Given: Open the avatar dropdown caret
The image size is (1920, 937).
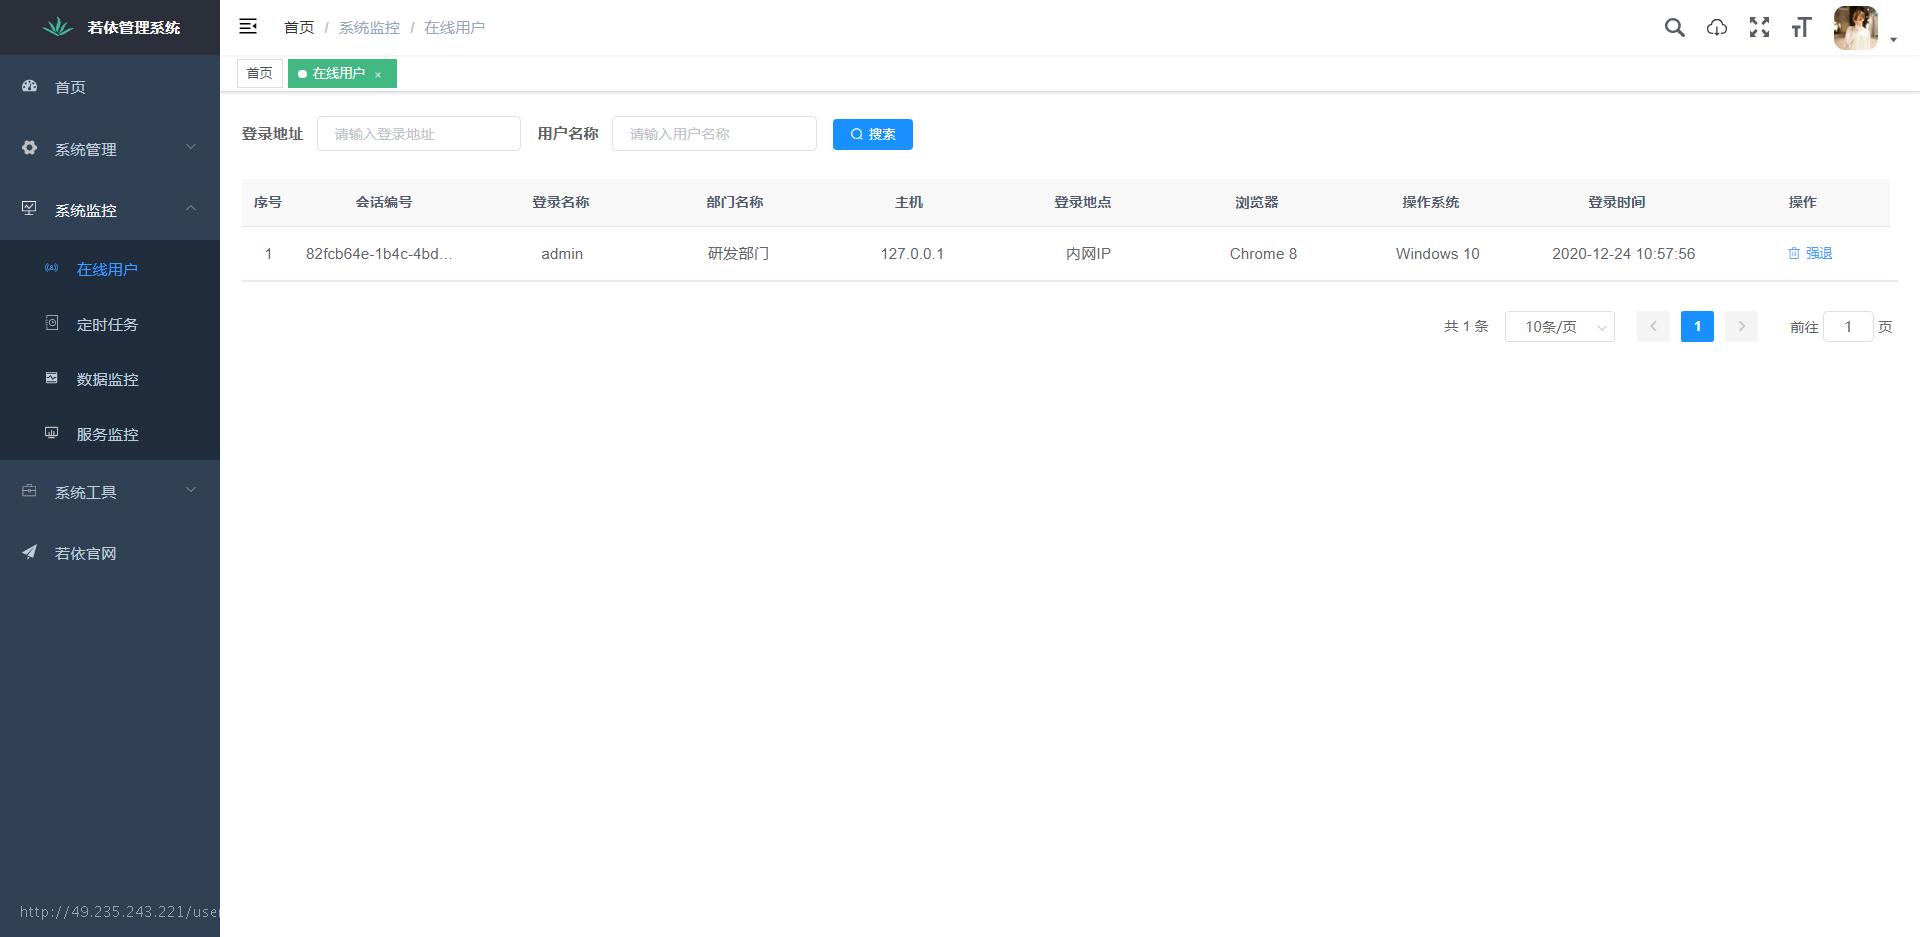Looking at the screenshot, I should pos(1893,40).
